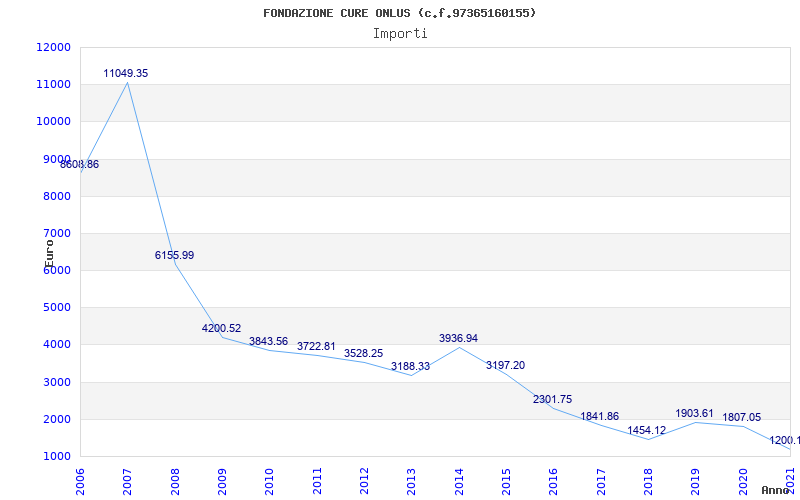Click the Importi subtitle
800x500 pixels.
pyautogui.click(x=400, y=34)
